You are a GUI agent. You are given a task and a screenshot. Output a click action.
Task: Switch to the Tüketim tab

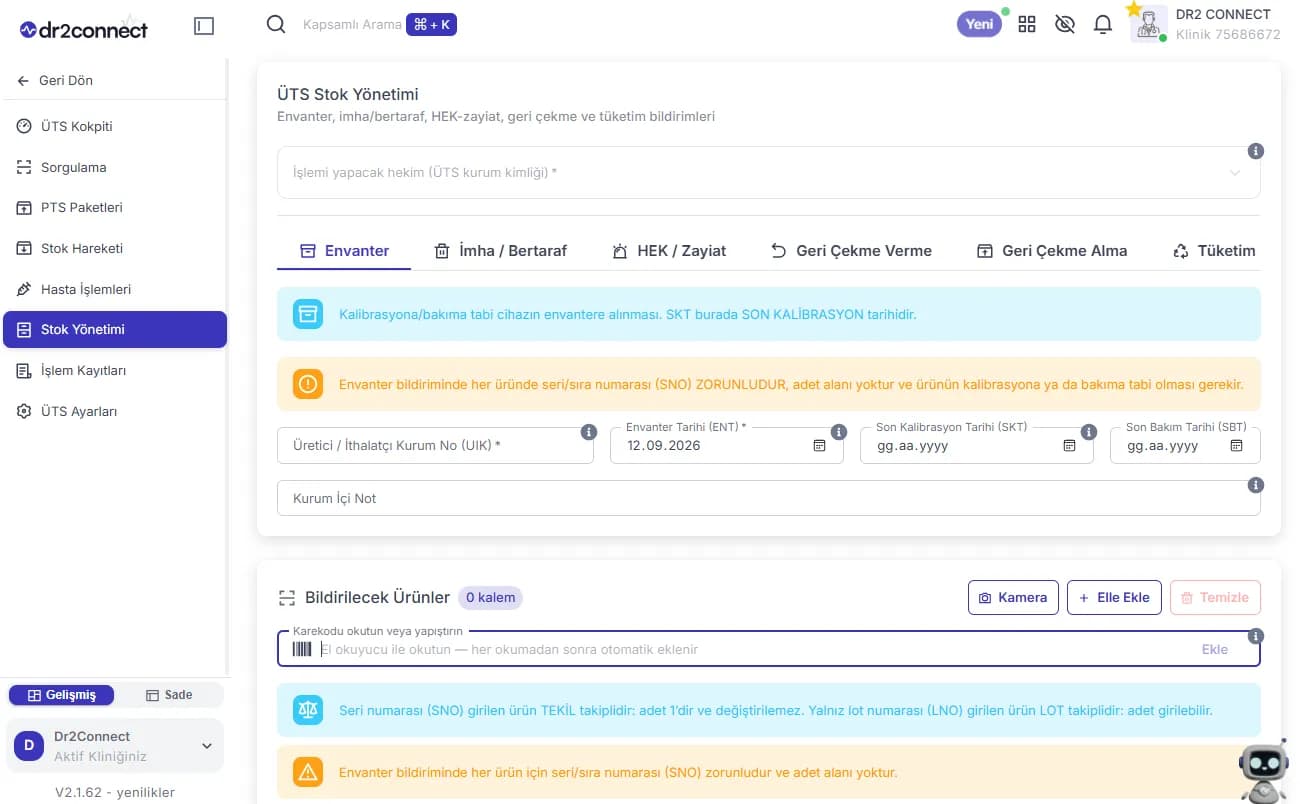tap(1214, 251)
